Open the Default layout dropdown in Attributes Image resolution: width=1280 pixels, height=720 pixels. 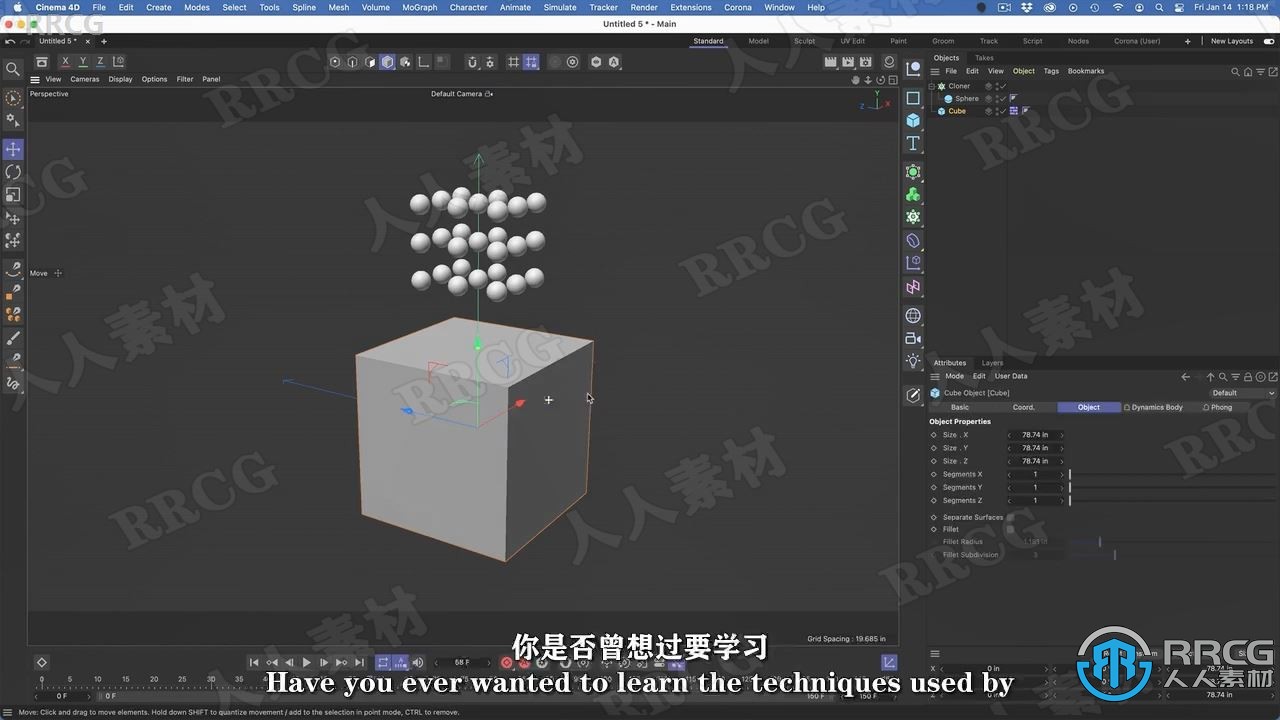point(1243,393)
